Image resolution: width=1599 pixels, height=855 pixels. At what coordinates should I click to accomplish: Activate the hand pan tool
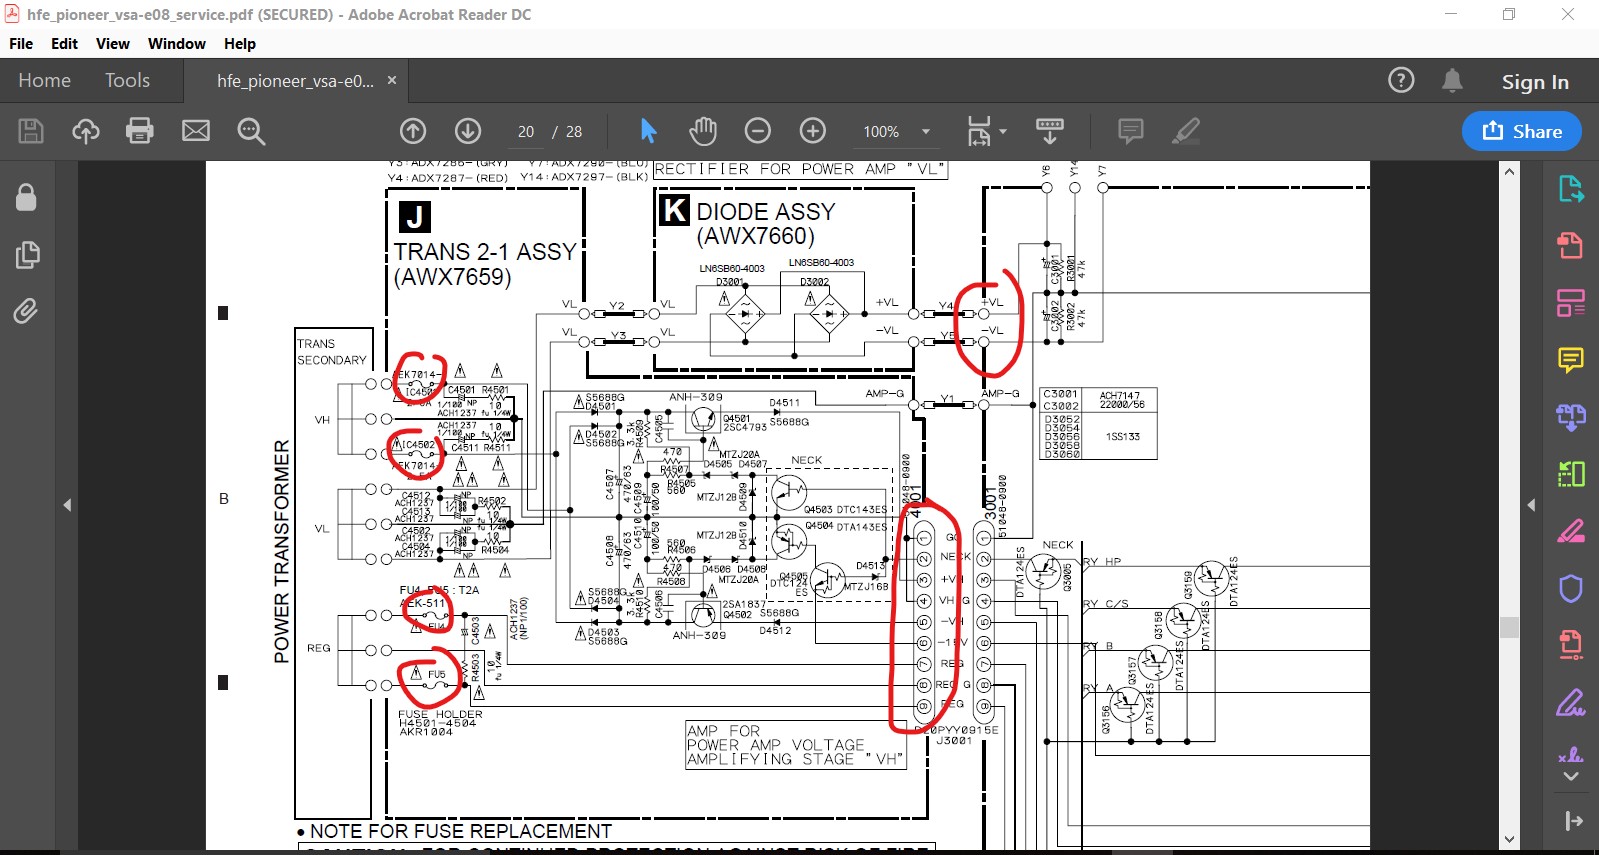pos(703,131)
